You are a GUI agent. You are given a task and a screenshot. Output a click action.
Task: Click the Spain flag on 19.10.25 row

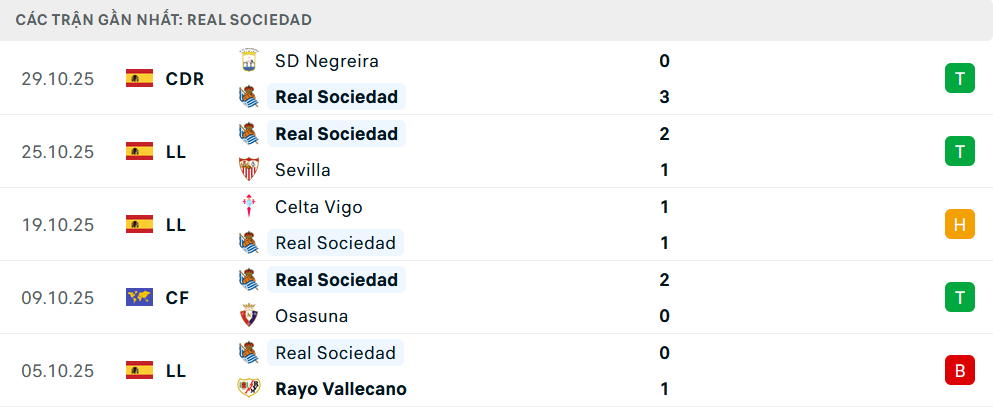pyautogui.click(x=139, y=224)
